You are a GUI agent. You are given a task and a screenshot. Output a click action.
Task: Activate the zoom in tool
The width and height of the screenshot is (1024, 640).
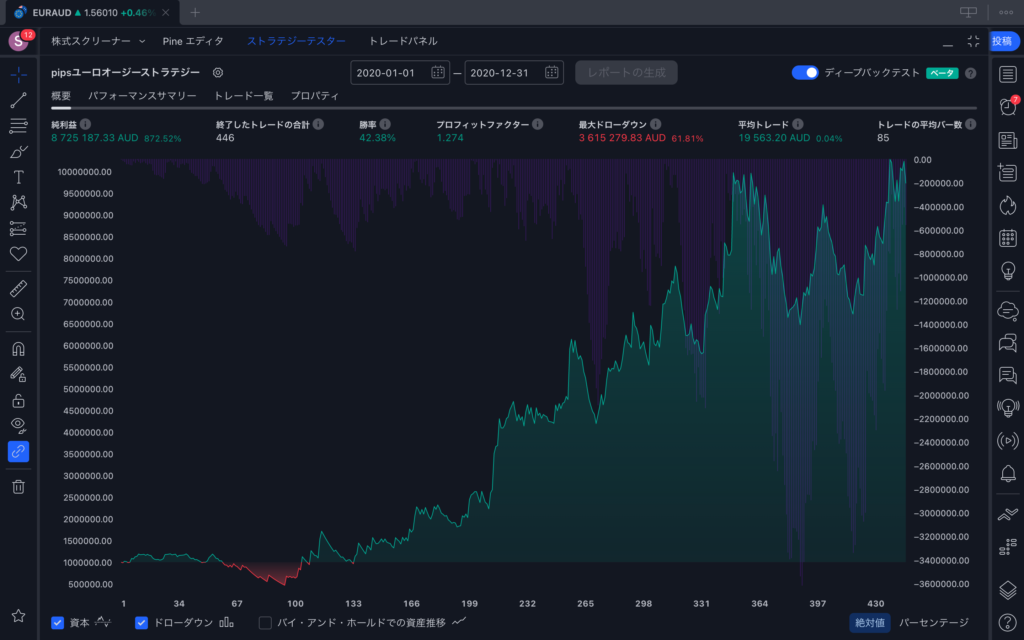pyautogui.click(x=18, y=314)
